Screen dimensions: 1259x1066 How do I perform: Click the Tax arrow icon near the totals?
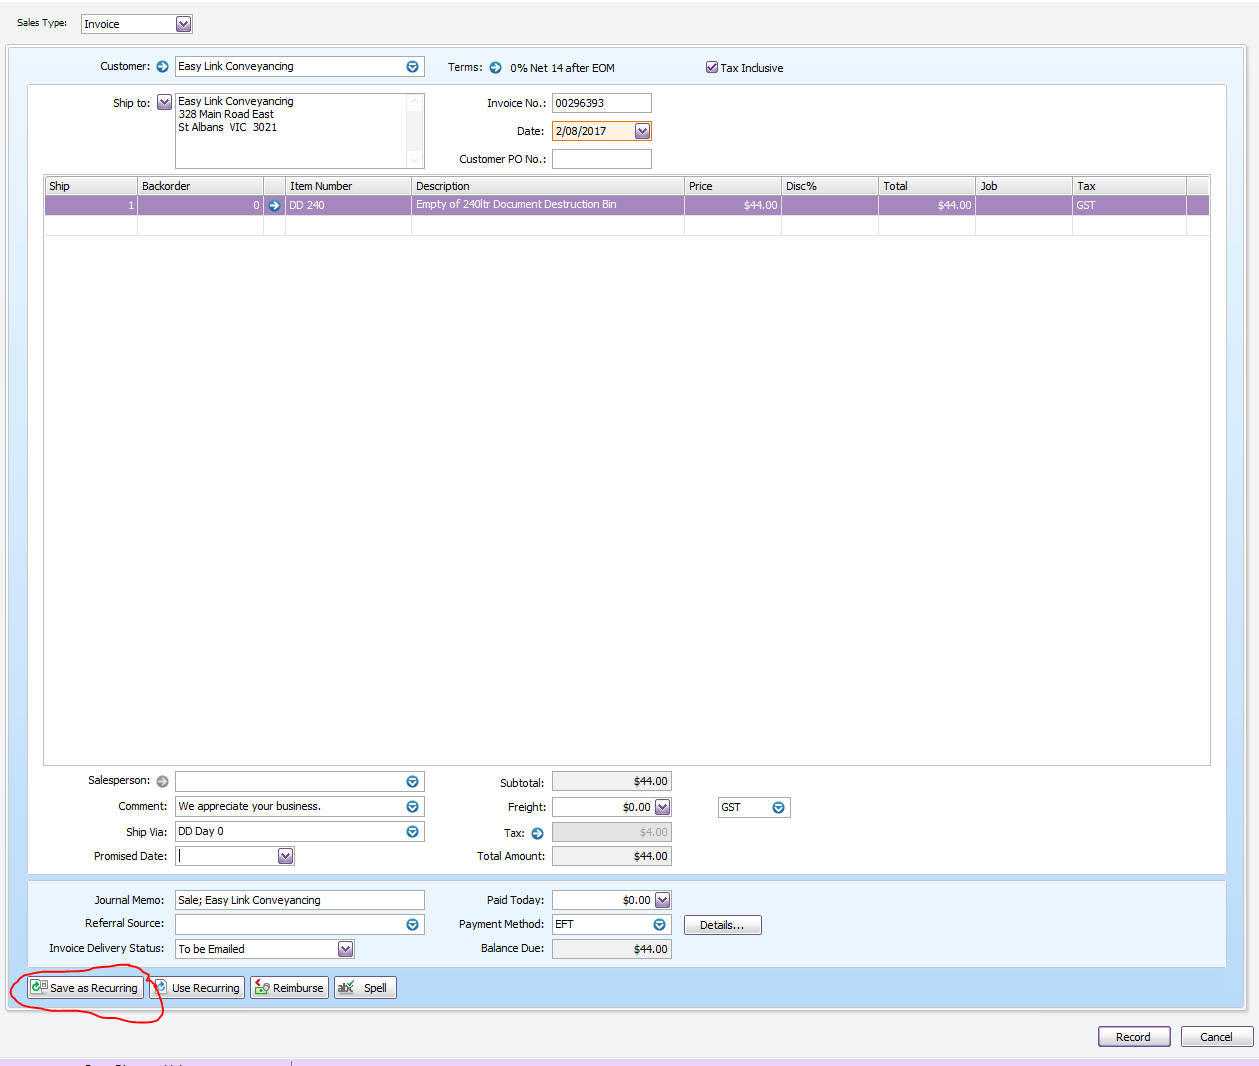[537, 833]
